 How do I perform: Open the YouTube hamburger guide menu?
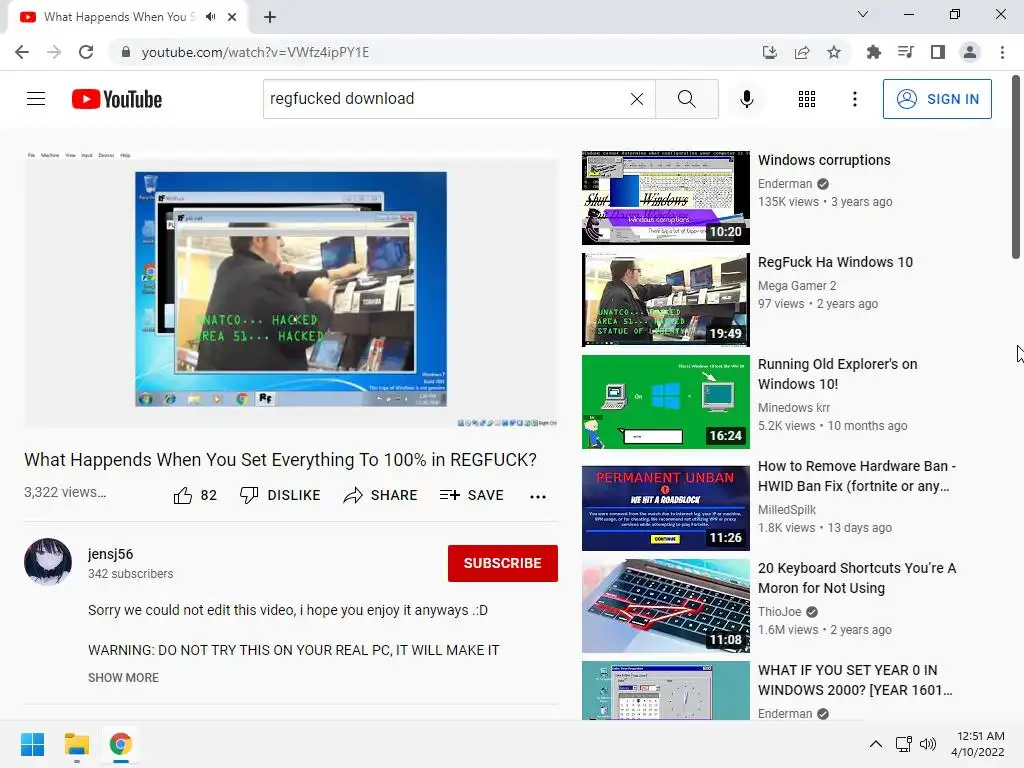pos(36,99)
